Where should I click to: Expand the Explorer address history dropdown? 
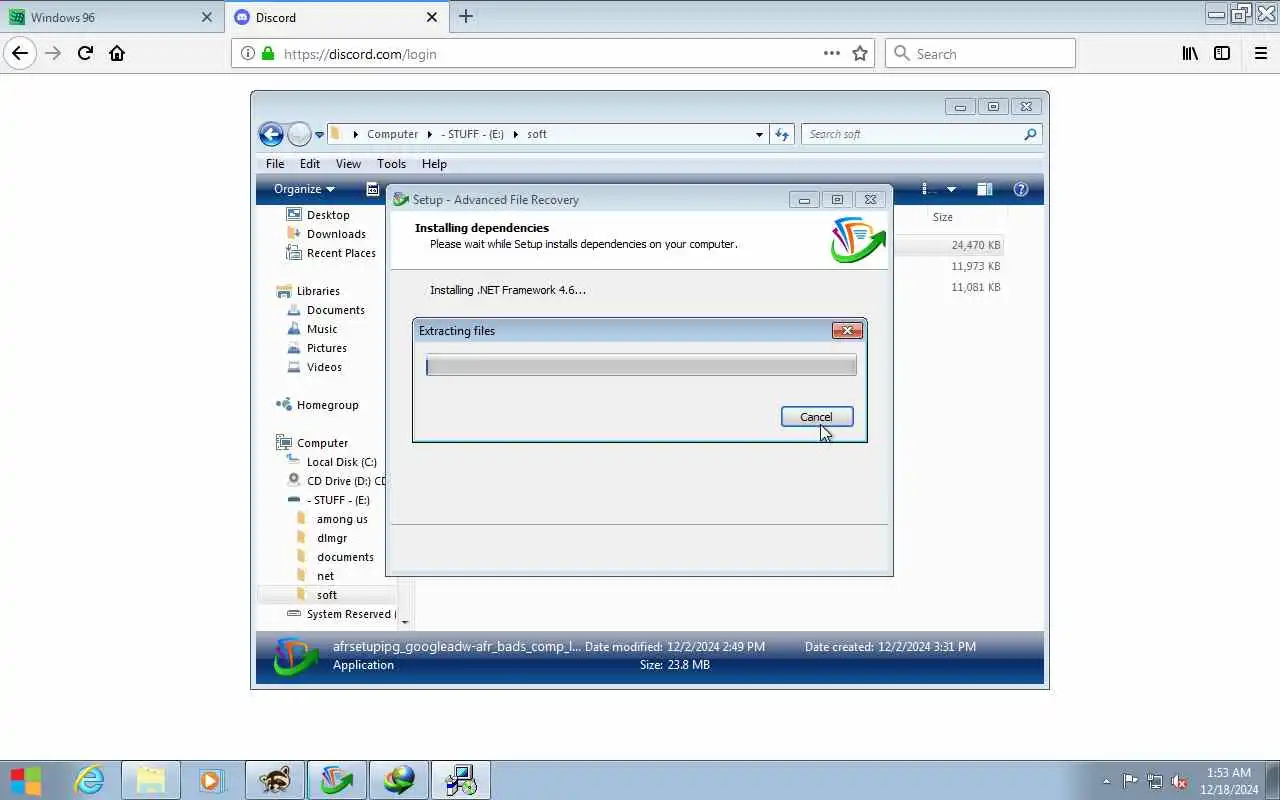click(759, 134)
